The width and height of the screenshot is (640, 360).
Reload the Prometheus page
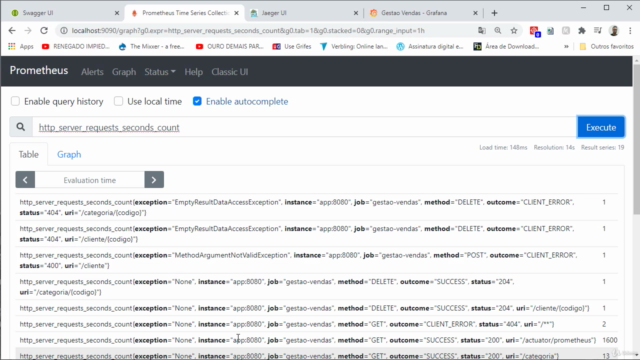pos(44,31)
